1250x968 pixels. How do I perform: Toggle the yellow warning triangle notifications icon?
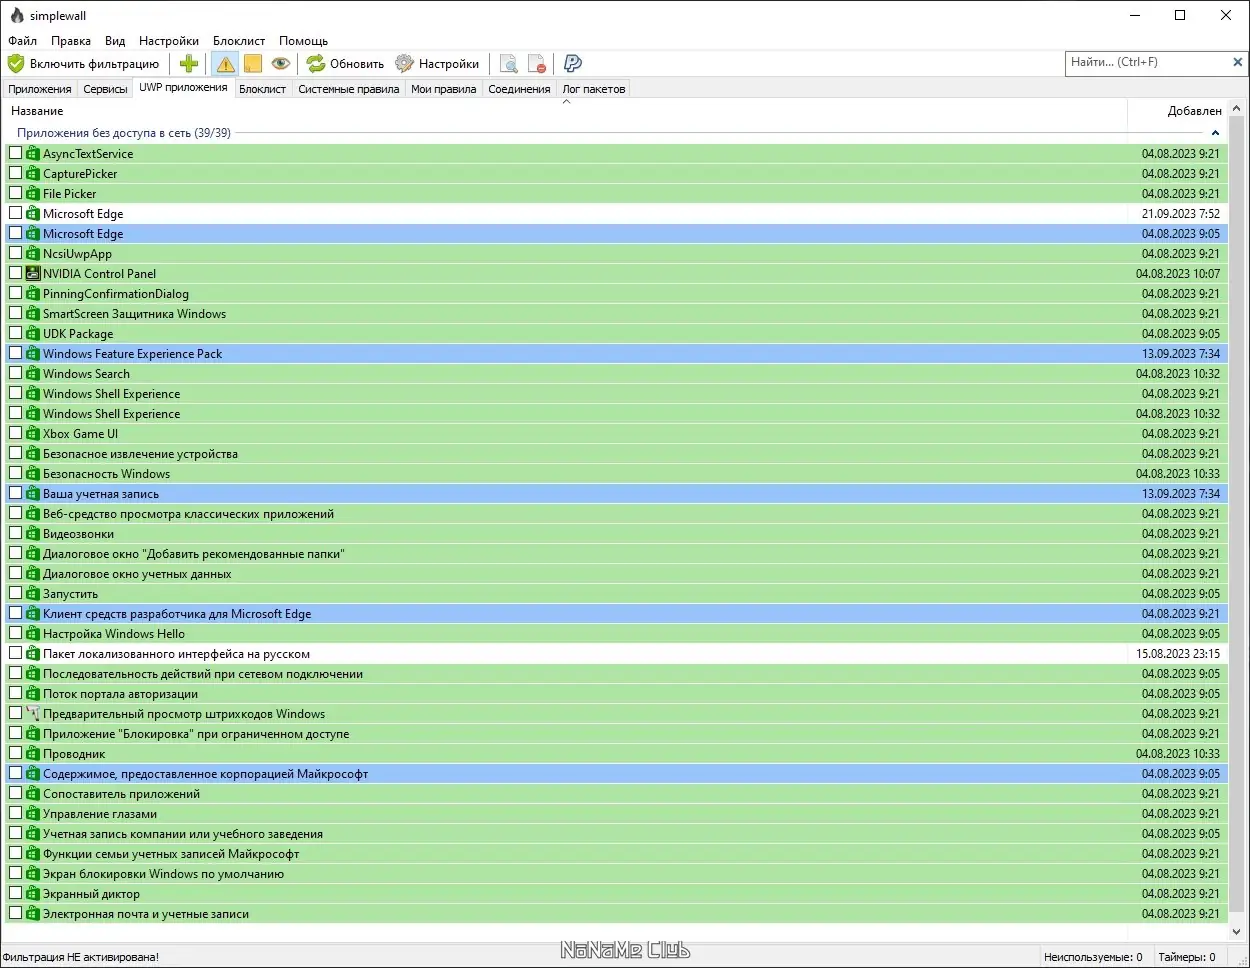[225, 64]
